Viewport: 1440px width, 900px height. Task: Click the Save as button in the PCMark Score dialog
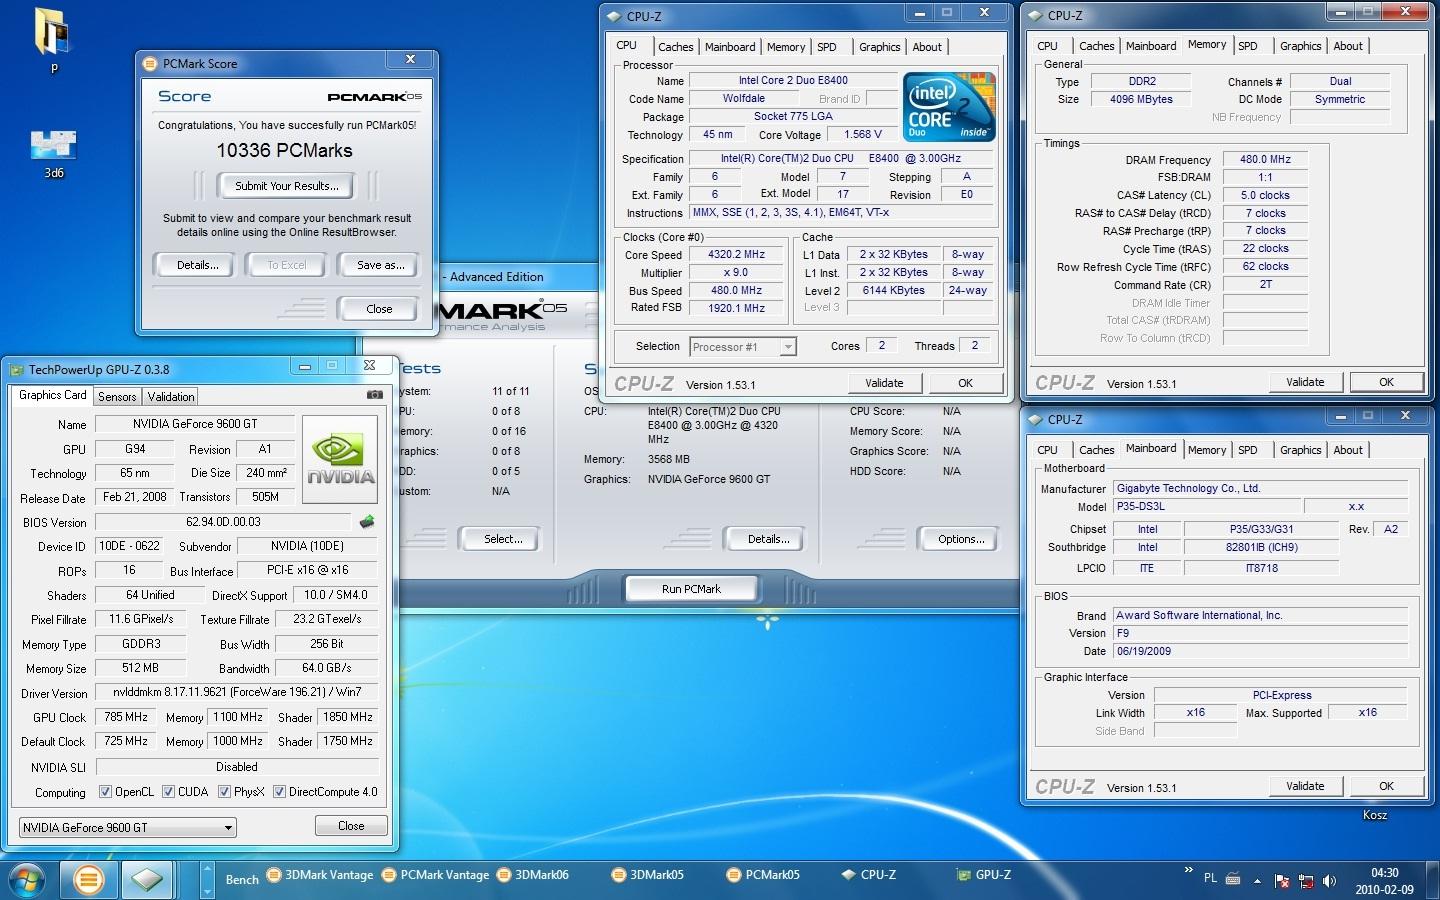tap(380, 265)
